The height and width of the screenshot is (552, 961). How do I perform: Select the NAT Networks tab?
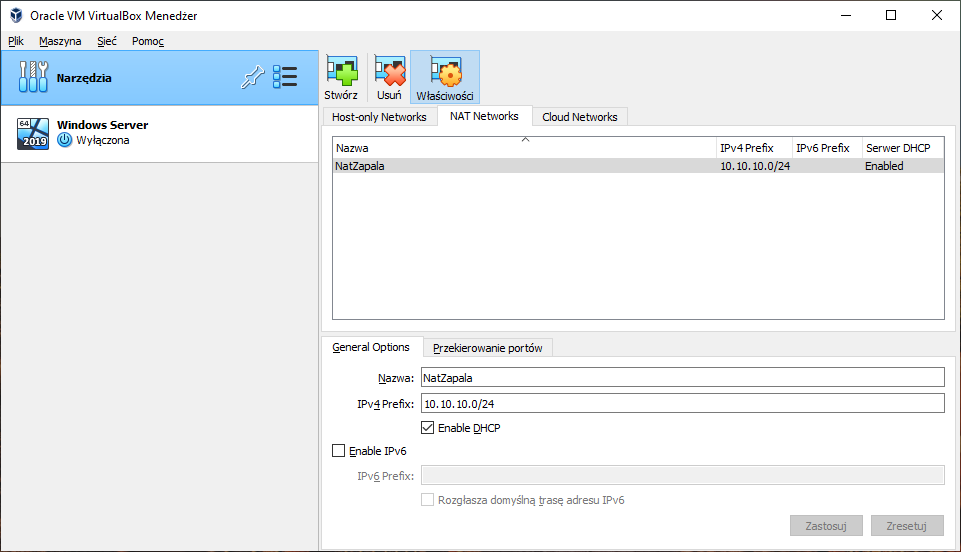click(x=484, y=116)
